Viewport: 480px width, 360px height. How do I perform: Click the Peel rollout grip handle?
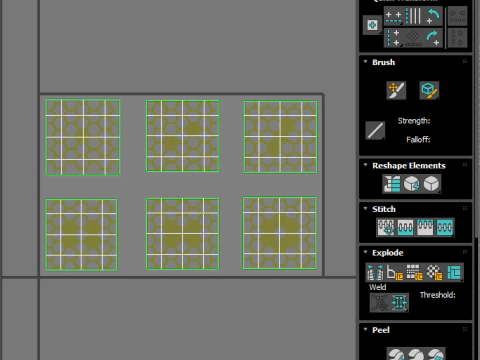pyautogui.click(x=465, y=329)
